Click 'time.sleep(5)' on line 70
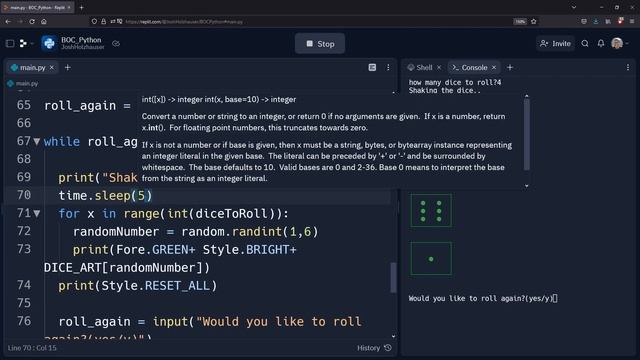This screenshot has width=640, height=360. (x=105, y=196)
